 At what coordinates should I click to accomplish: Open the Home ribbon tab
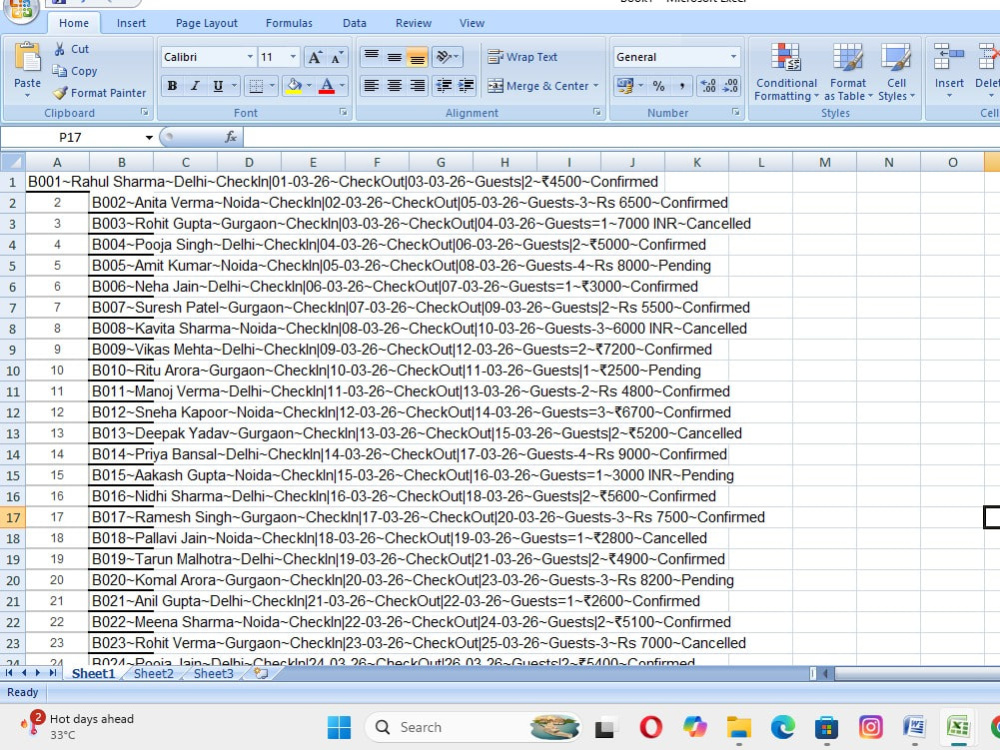[x=74, y=23]
